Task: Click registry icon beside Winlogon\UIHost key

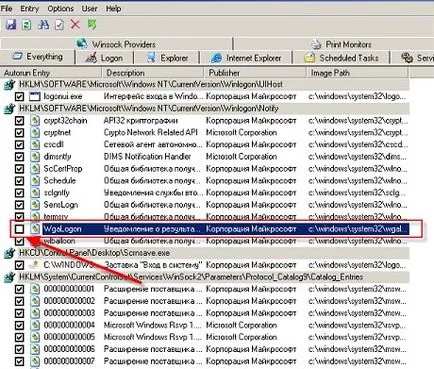Action: click(x=10, y=85)
